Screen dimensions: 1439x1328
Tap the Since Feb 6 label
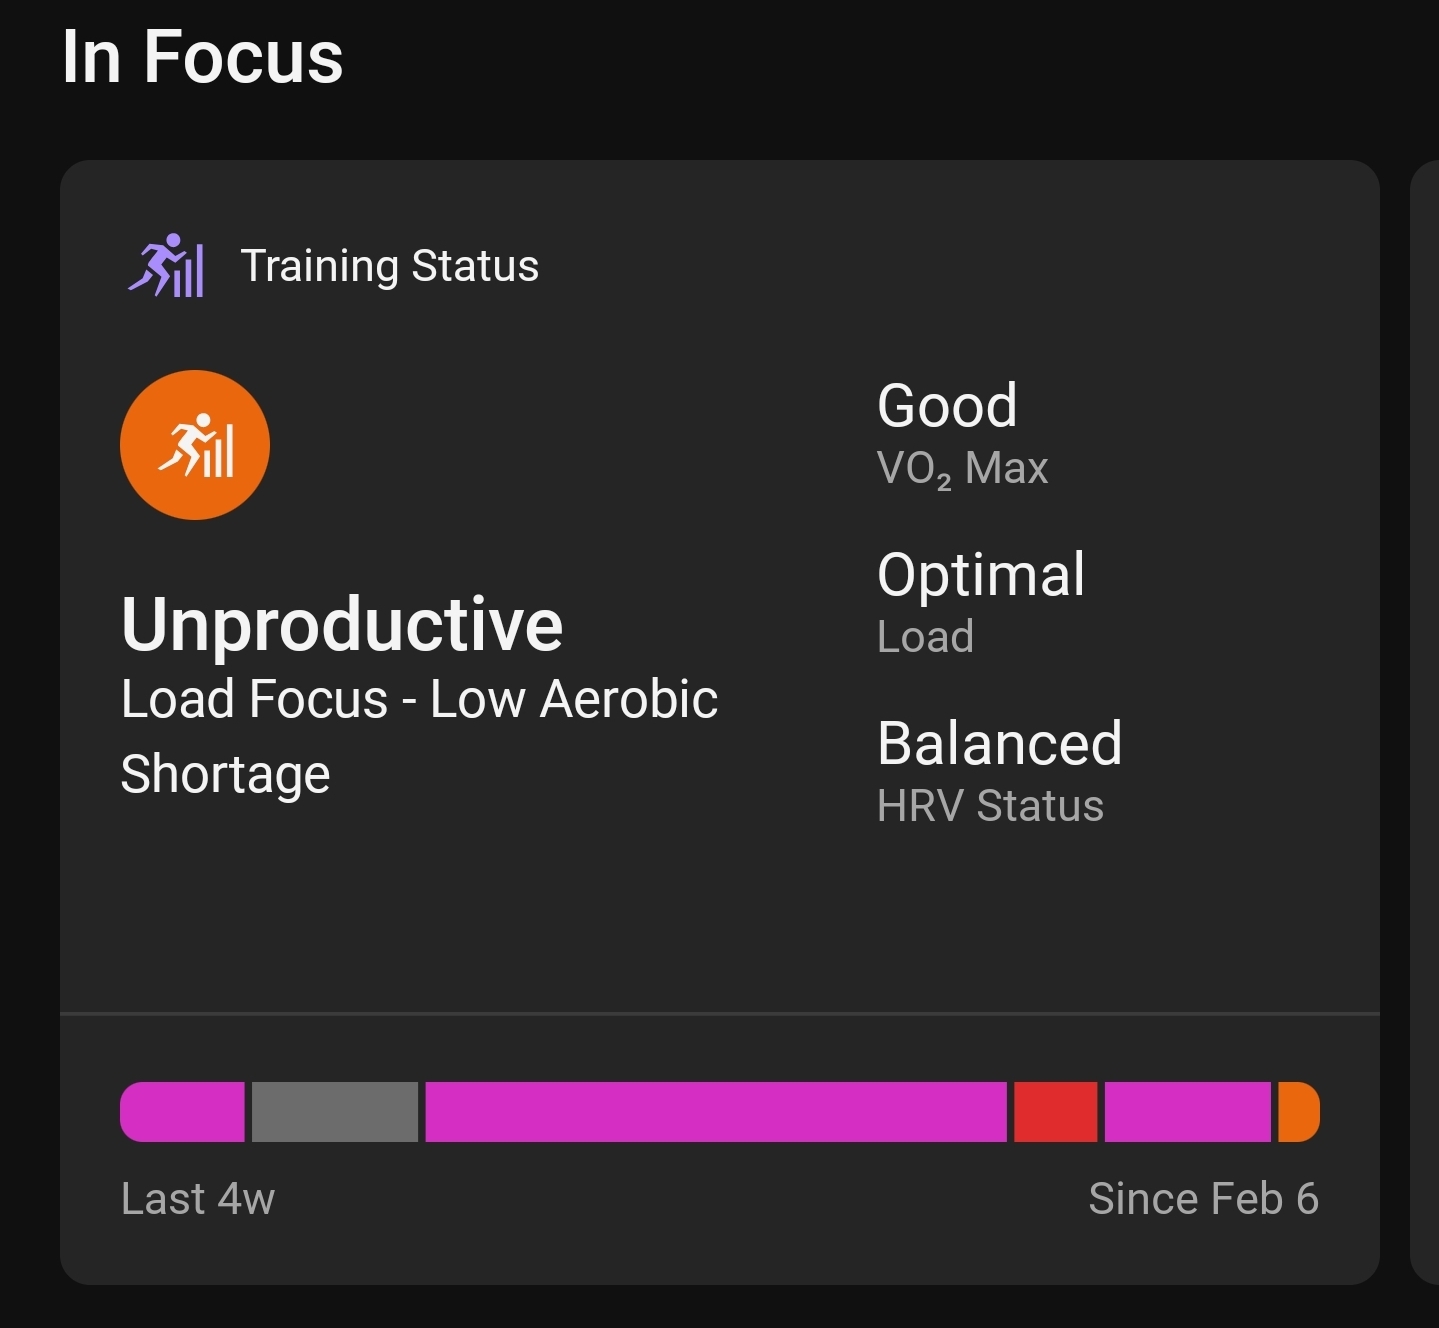tap(1204, 1198)
